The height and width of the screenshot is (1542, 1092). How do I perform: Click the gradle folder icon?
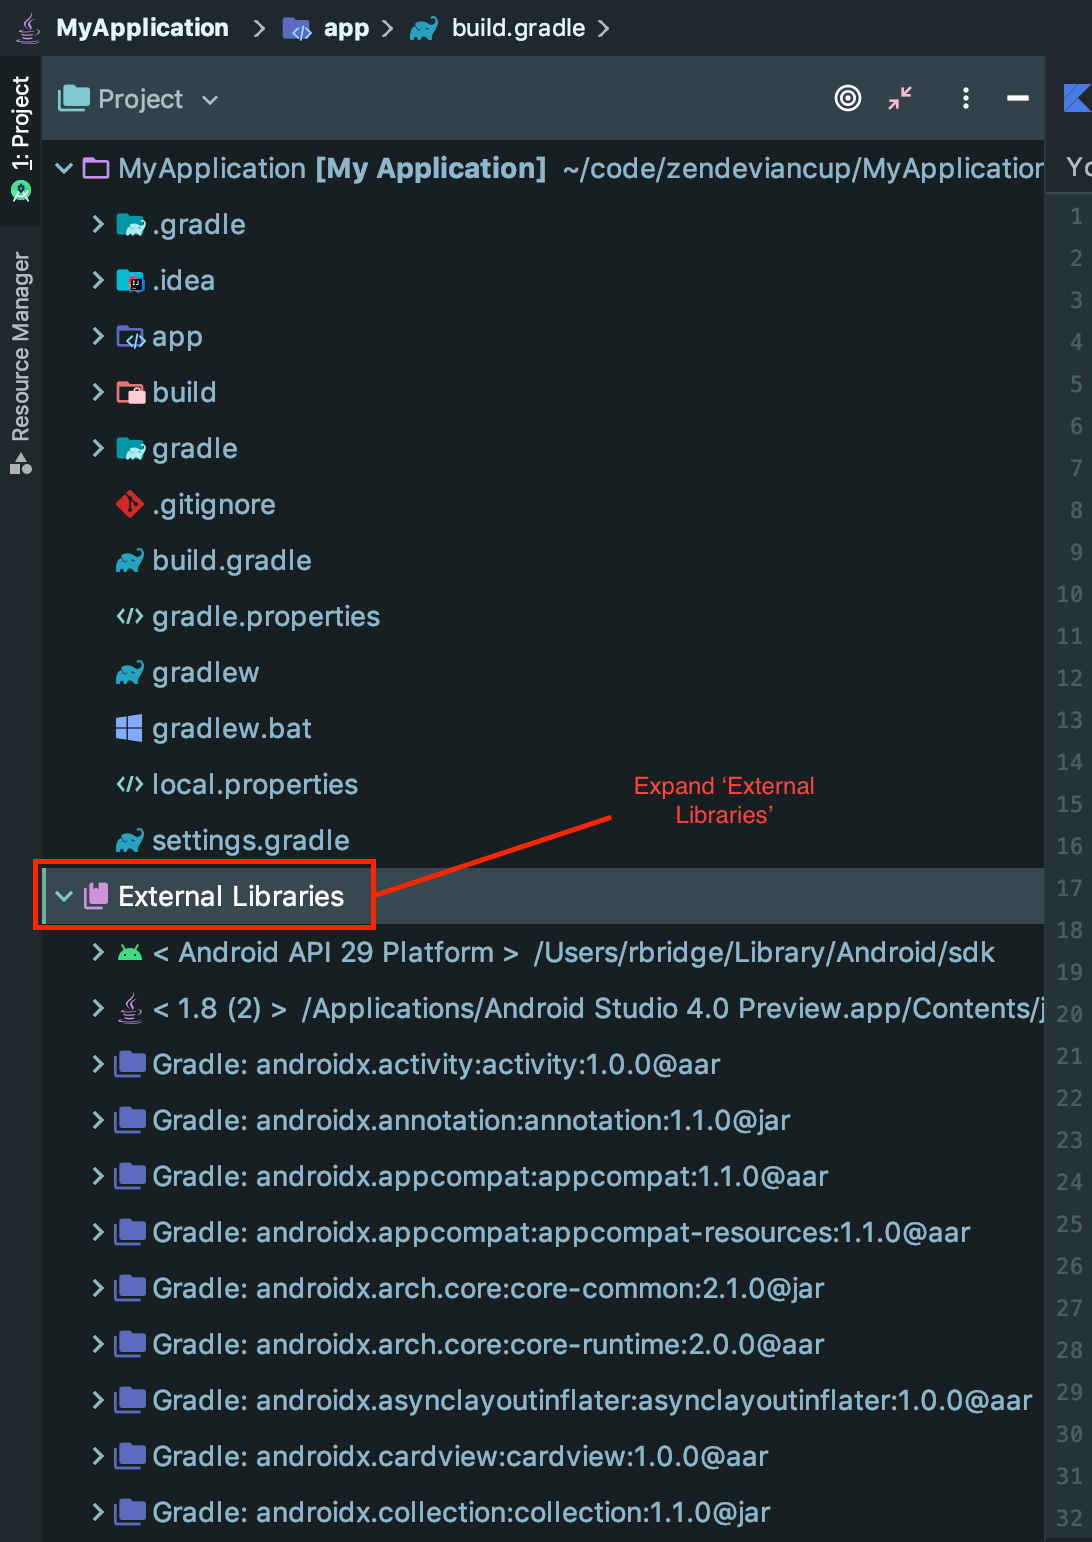[131, 449]
